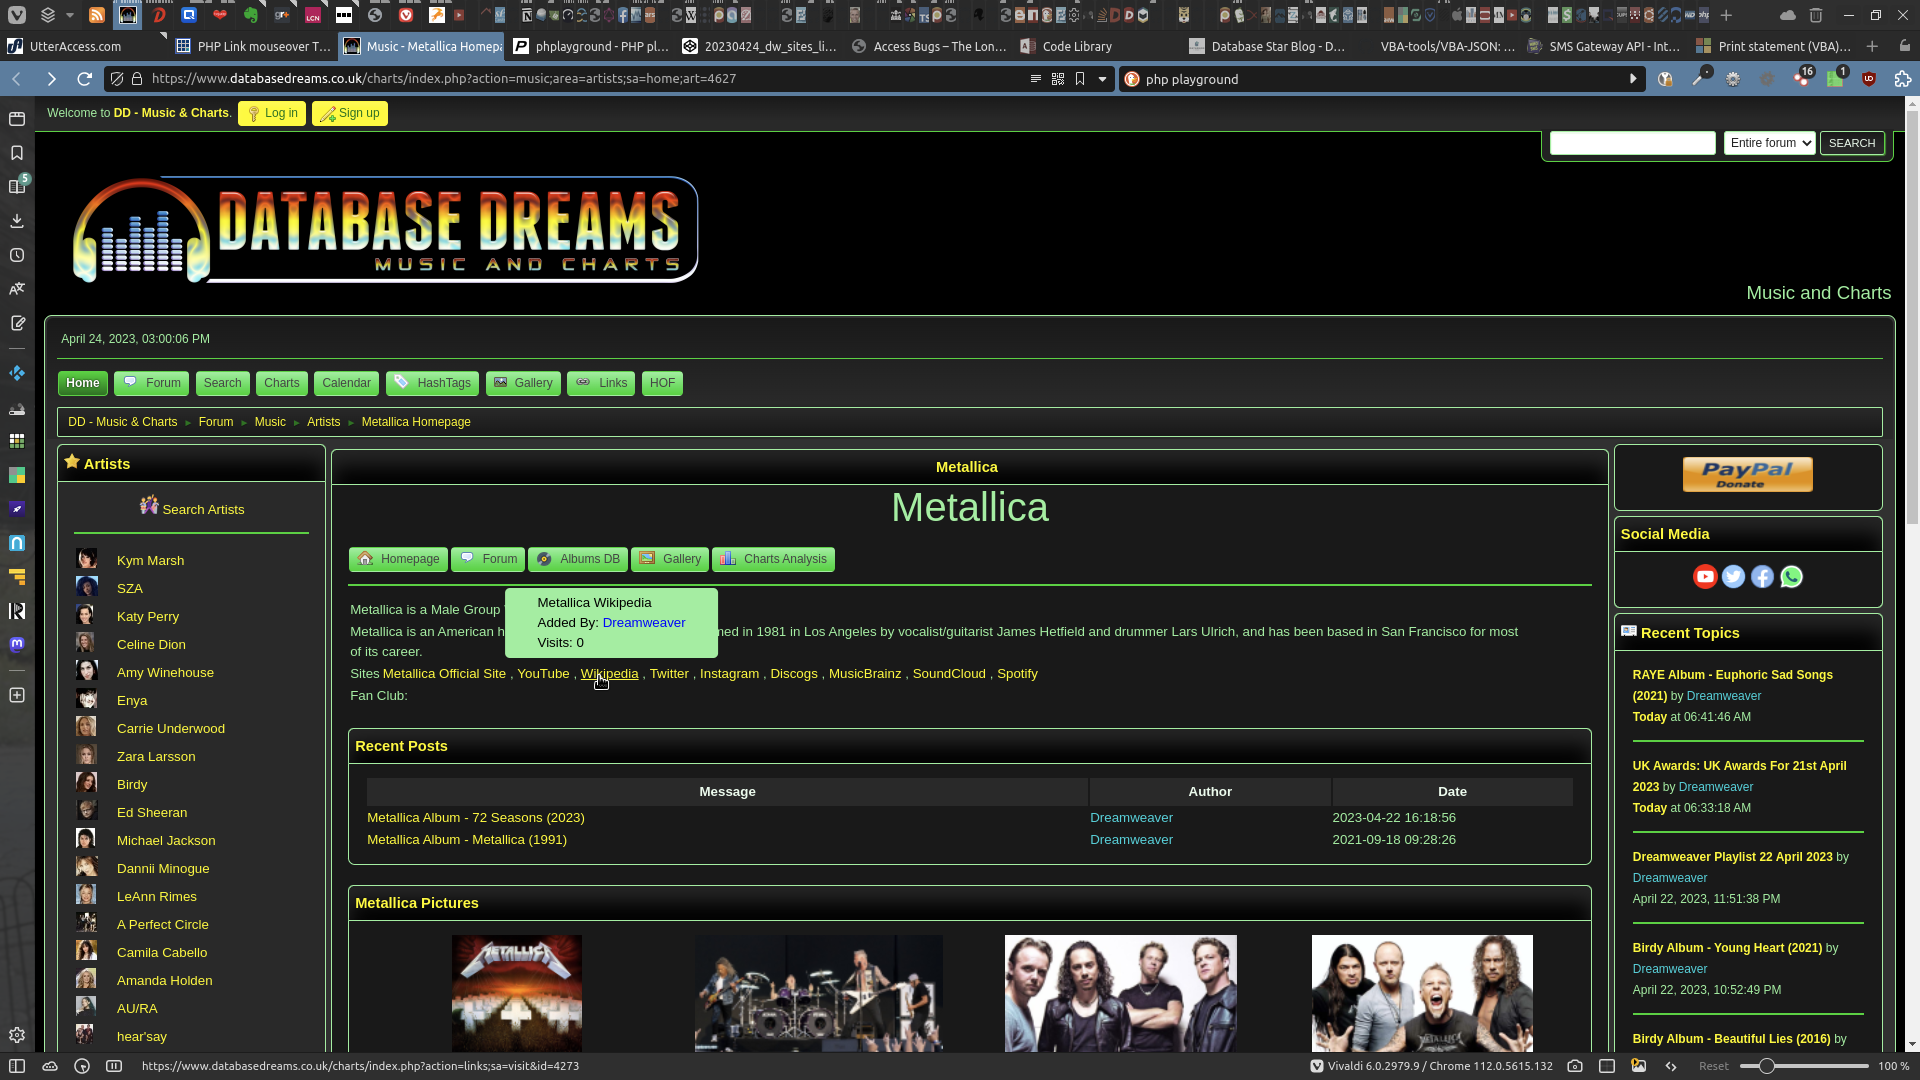Open the uBlock Origin extension icon
The width and height of the screenshot is (1920, 1080).
click(1868, 79)
